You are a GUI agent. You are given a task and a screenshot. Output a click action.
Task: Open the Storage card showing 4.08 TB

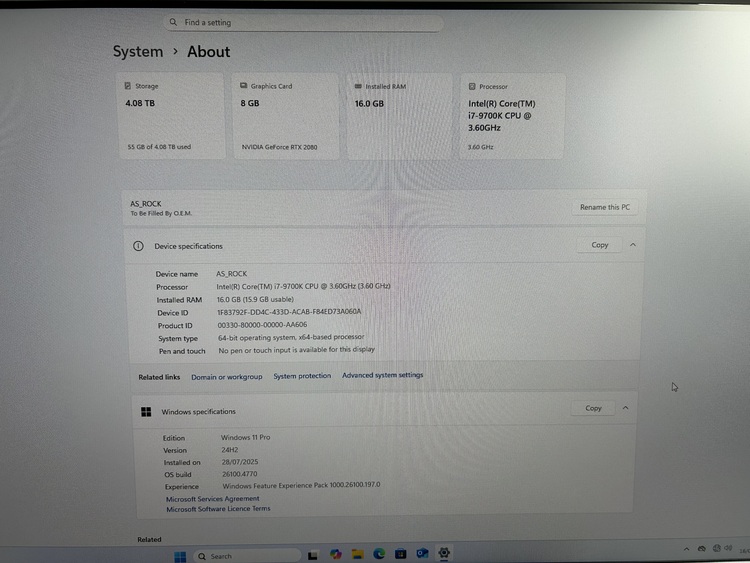pyautogui.click(x=171, y=116)
